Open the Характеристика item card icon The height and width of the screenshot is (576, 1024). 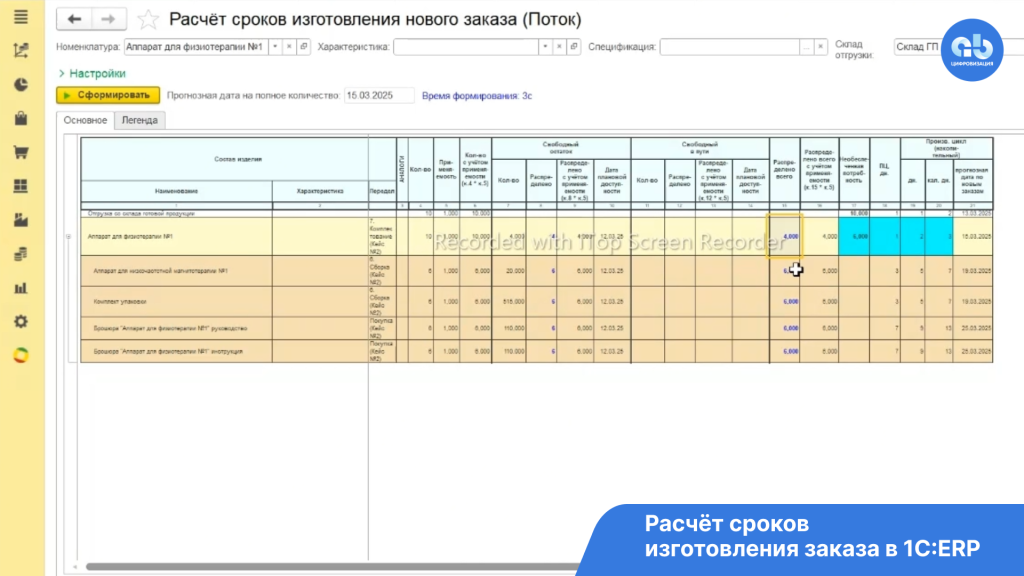click(574, 47)
